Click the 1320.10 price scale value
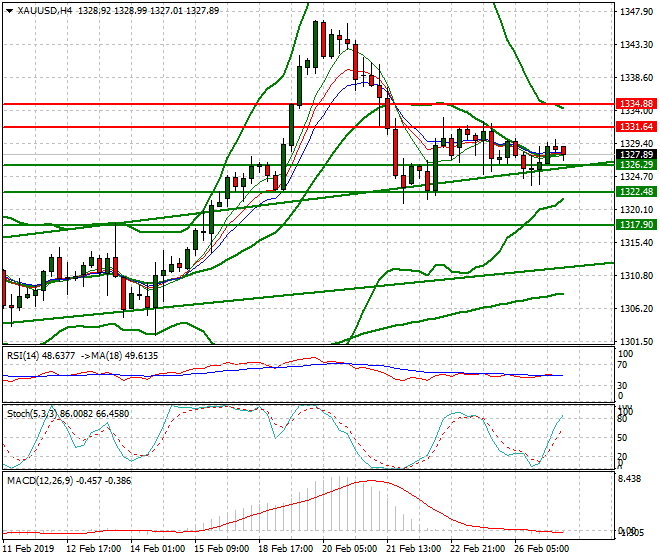Screen dimensions: 660x560 point(637,209)
